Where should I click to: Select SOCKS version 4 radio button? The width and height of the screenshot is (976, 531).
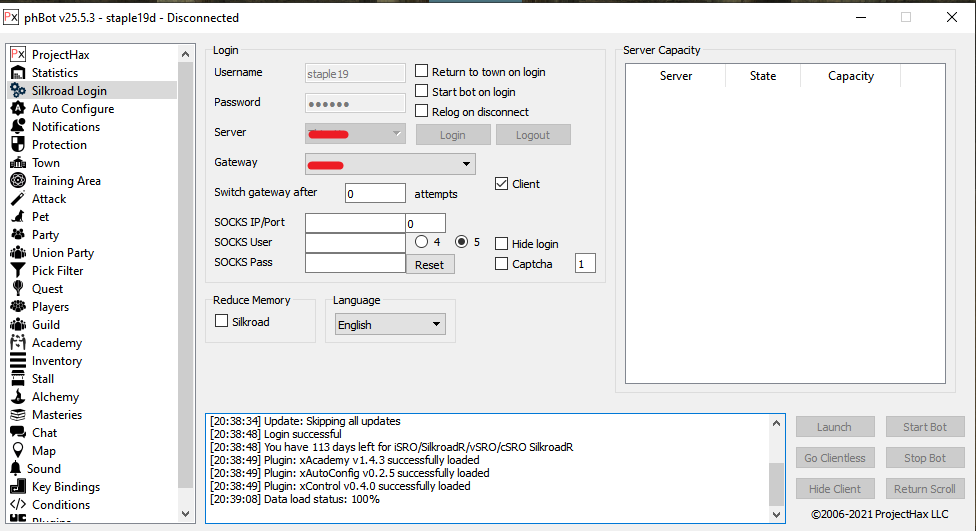[421, 242]
